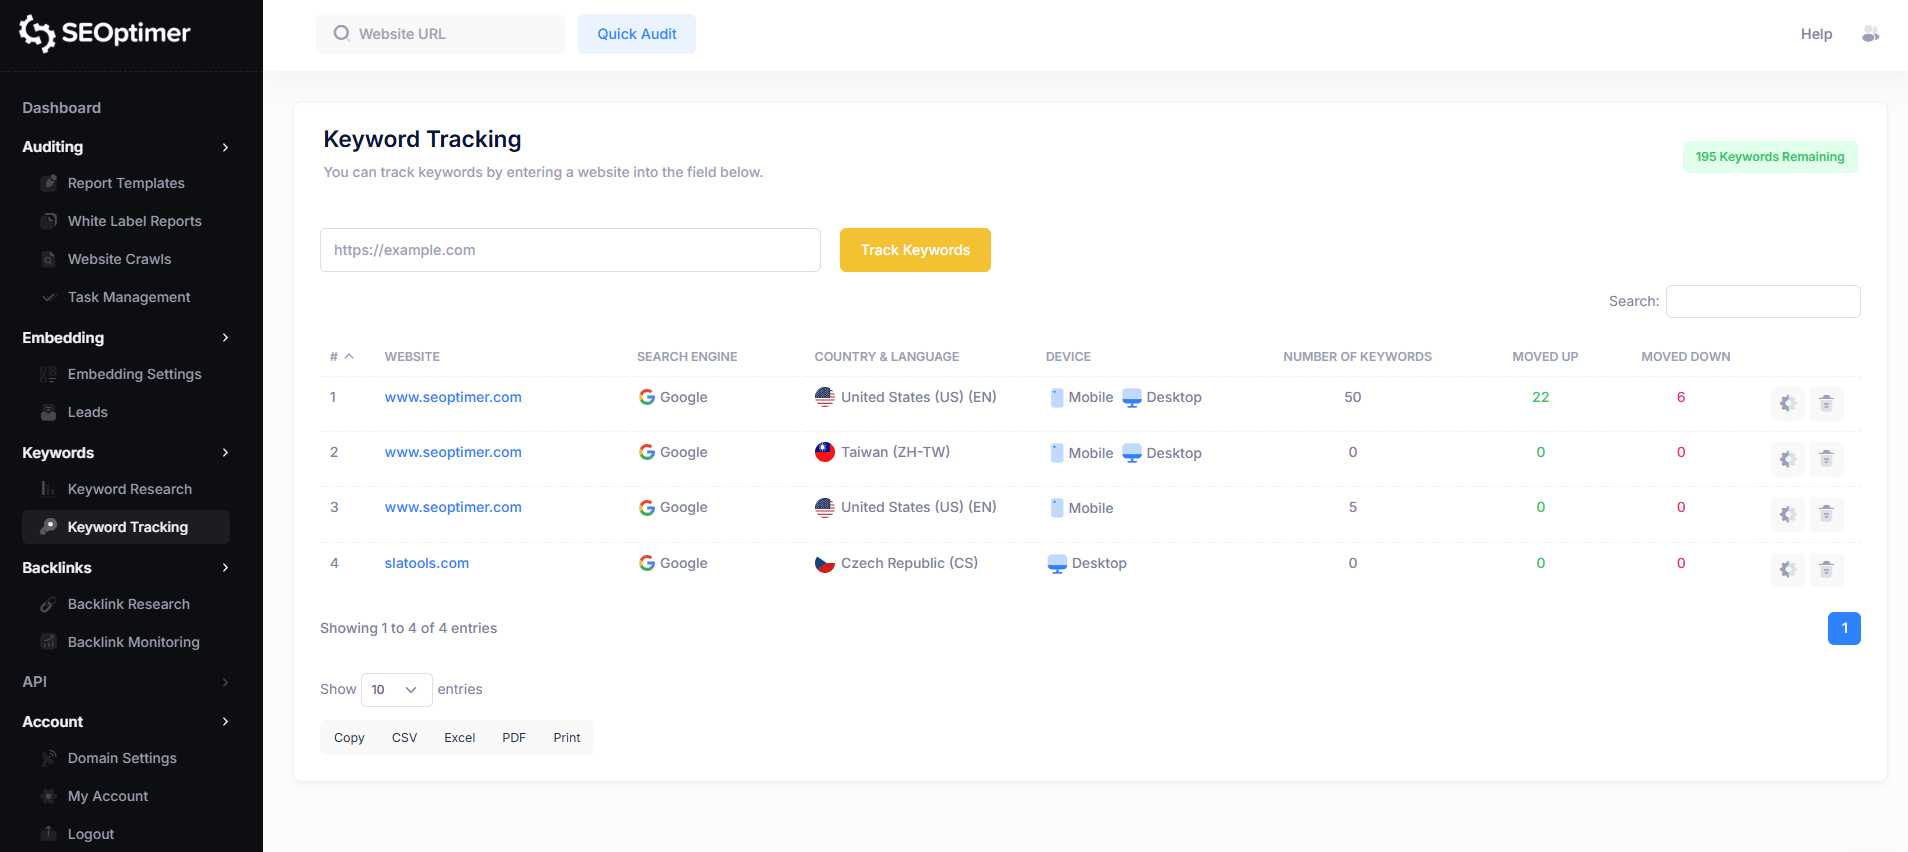This screenshot has width=1908, height=852.
Task: Open gear settings for the slatools.com row
Action: tap(1787, 570)
